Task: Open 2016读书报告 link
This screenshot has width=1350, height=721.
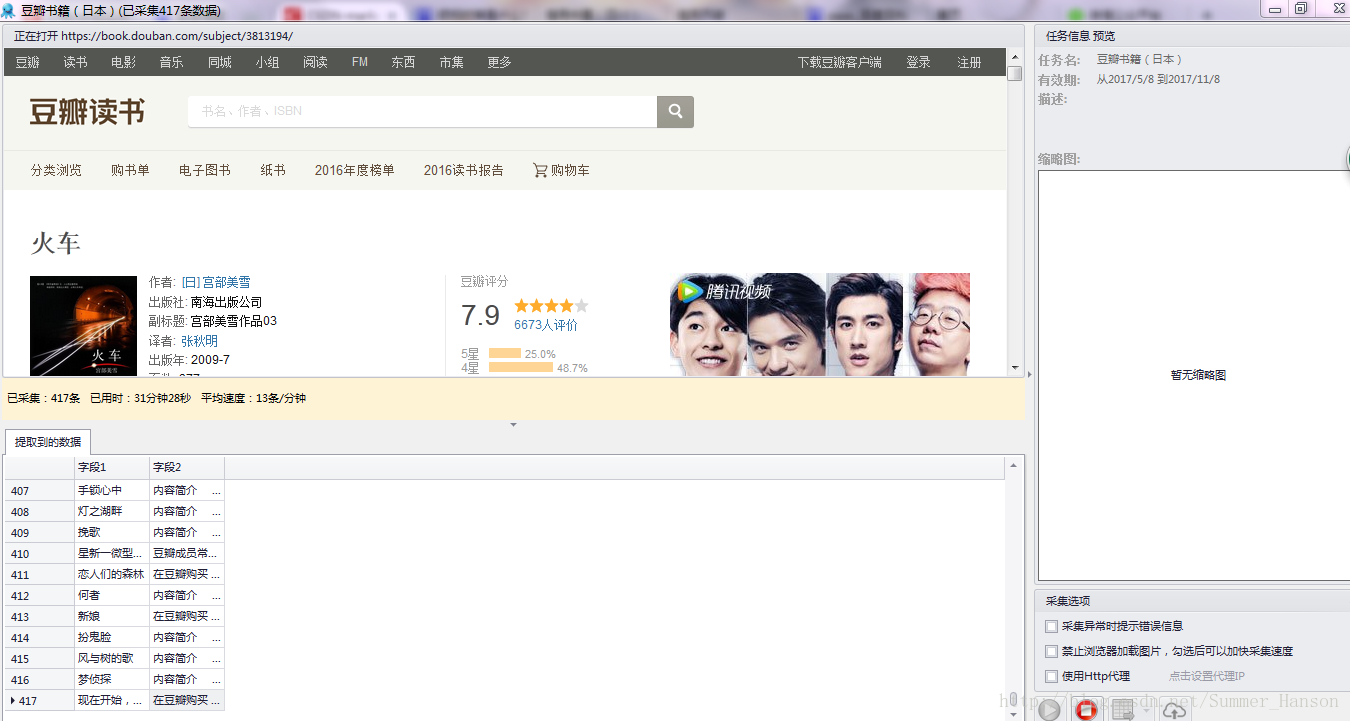Action: click(463, 170)
